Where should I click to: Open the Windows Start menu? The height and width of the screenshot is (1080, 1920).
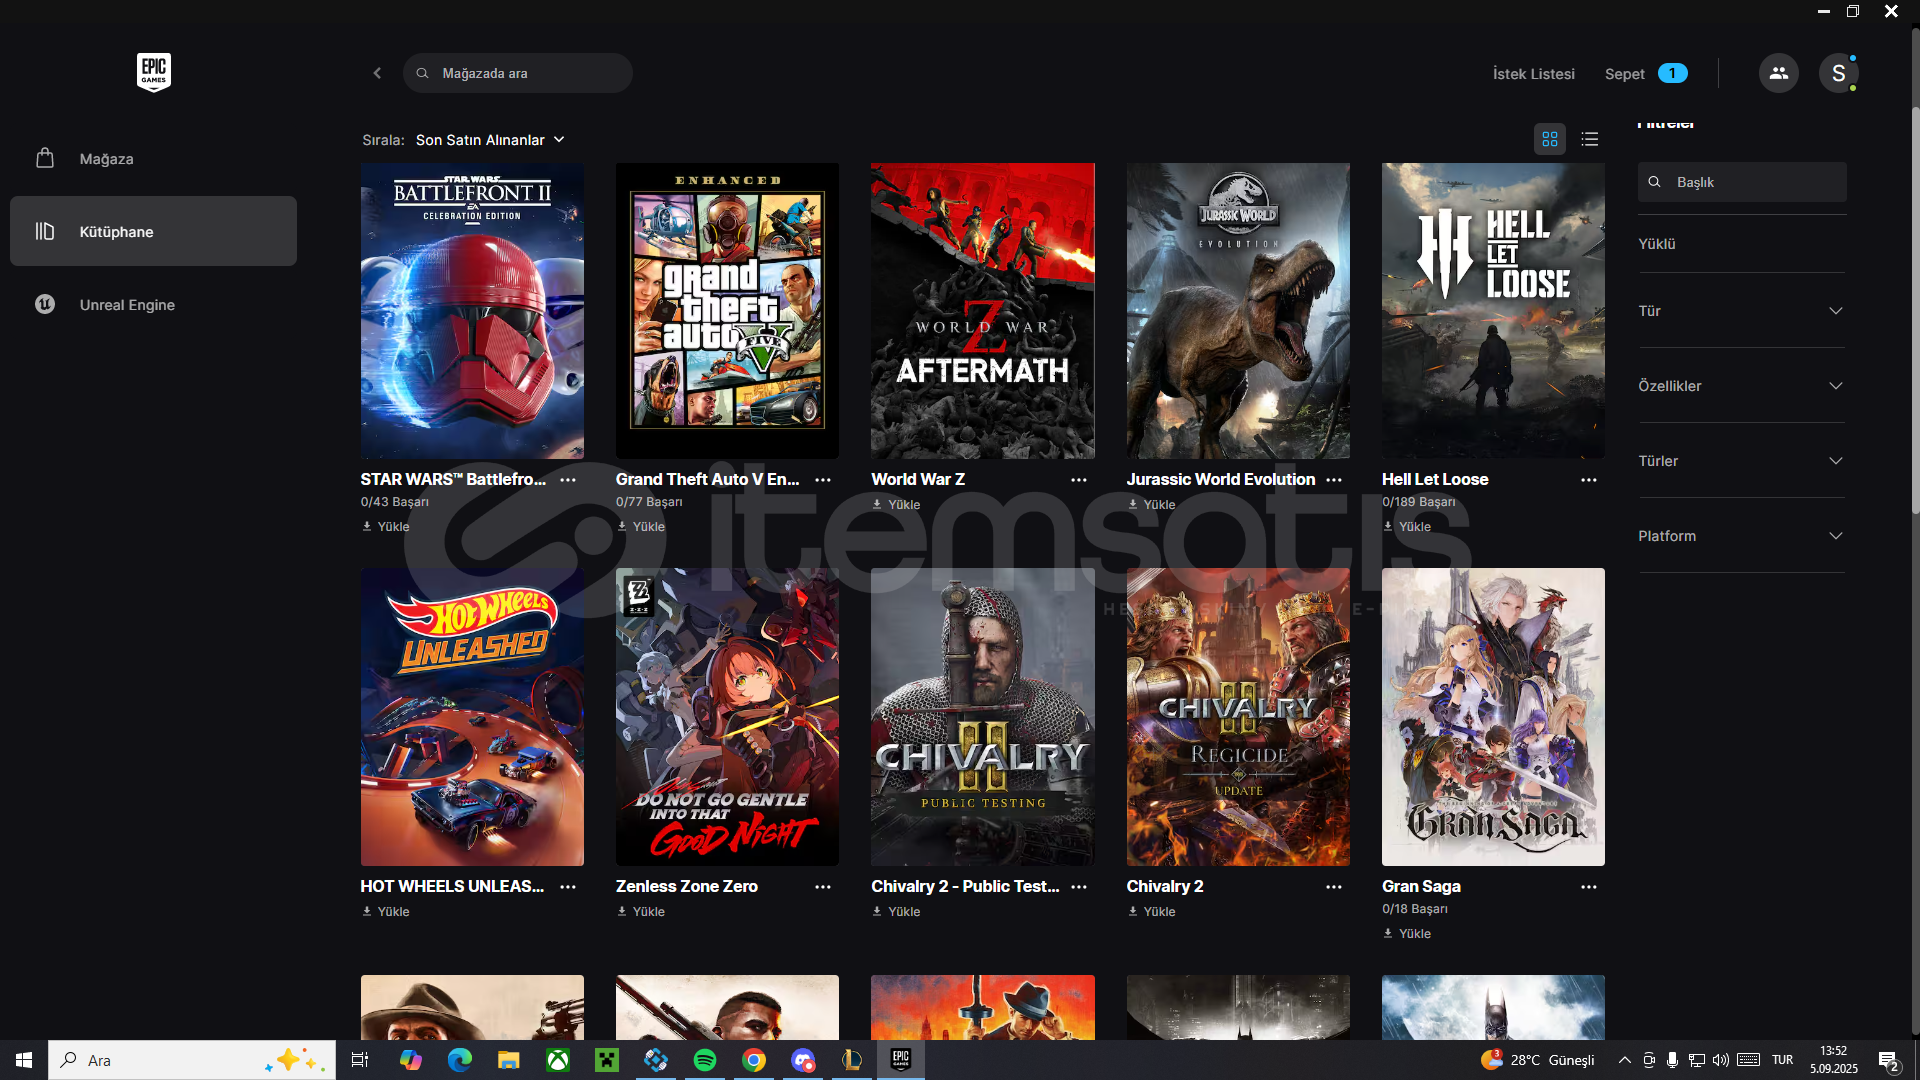(x=24, y=1060)
